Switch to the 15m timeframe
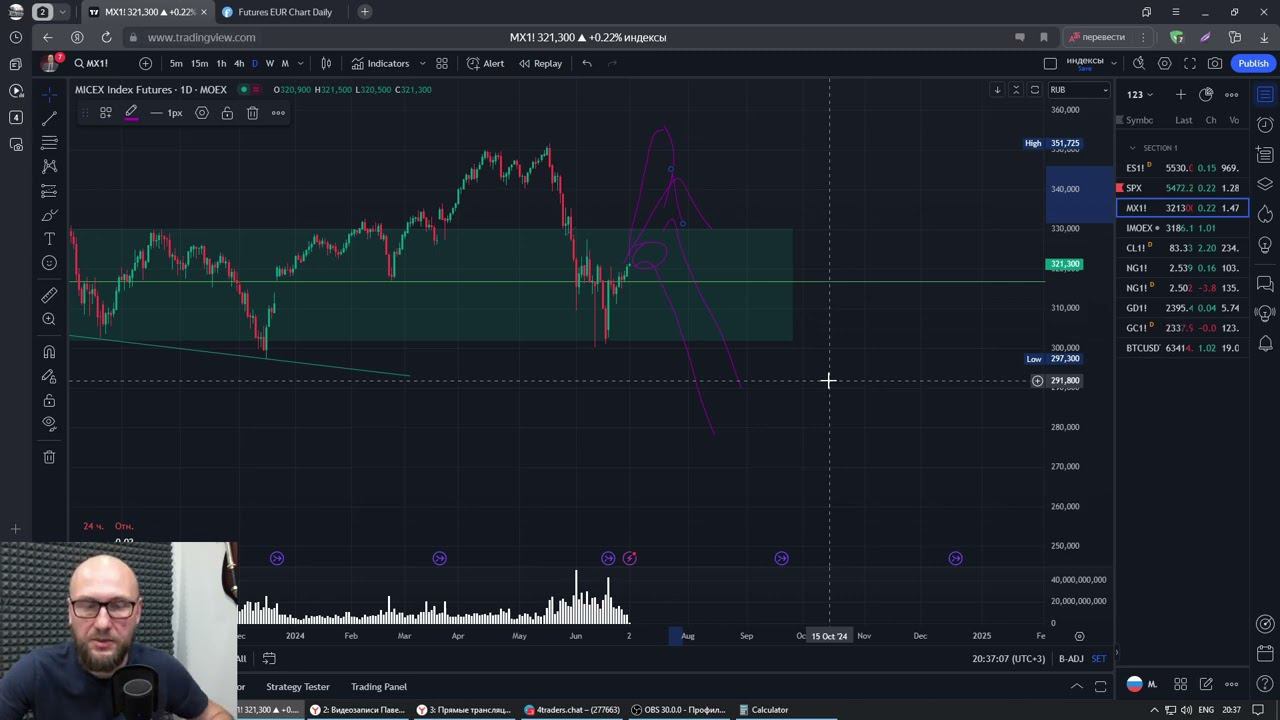1280x720 pixels. click(x=199, y=63)
